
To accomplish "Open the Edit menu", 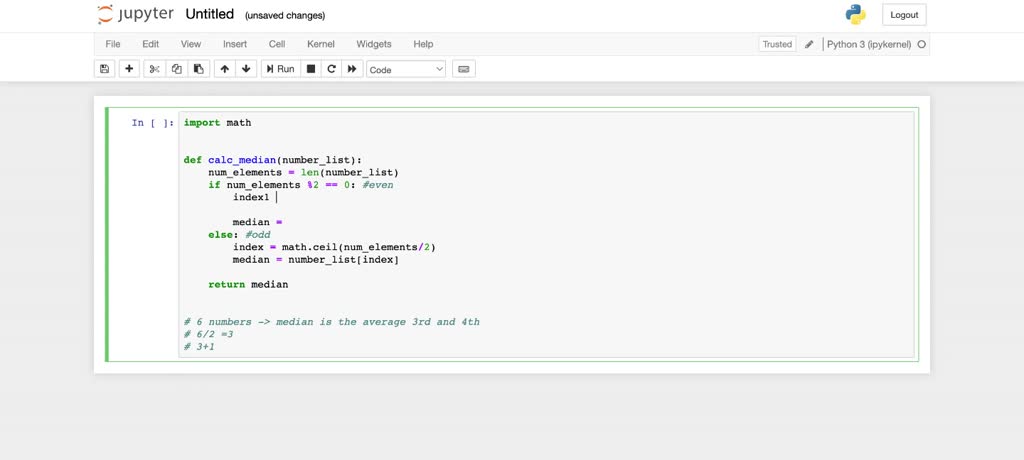I will point(151,44).
